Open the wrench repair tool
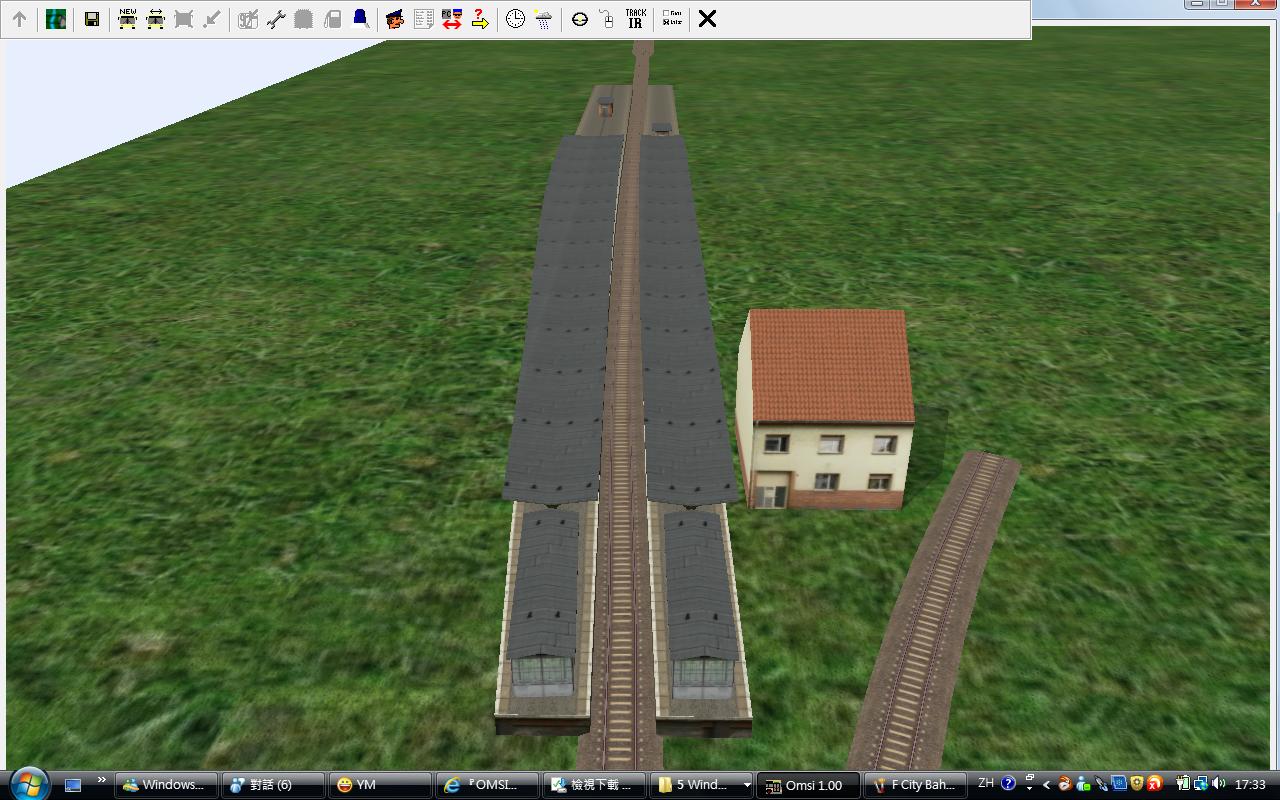 pyautogui.click(x=276, y=19)
